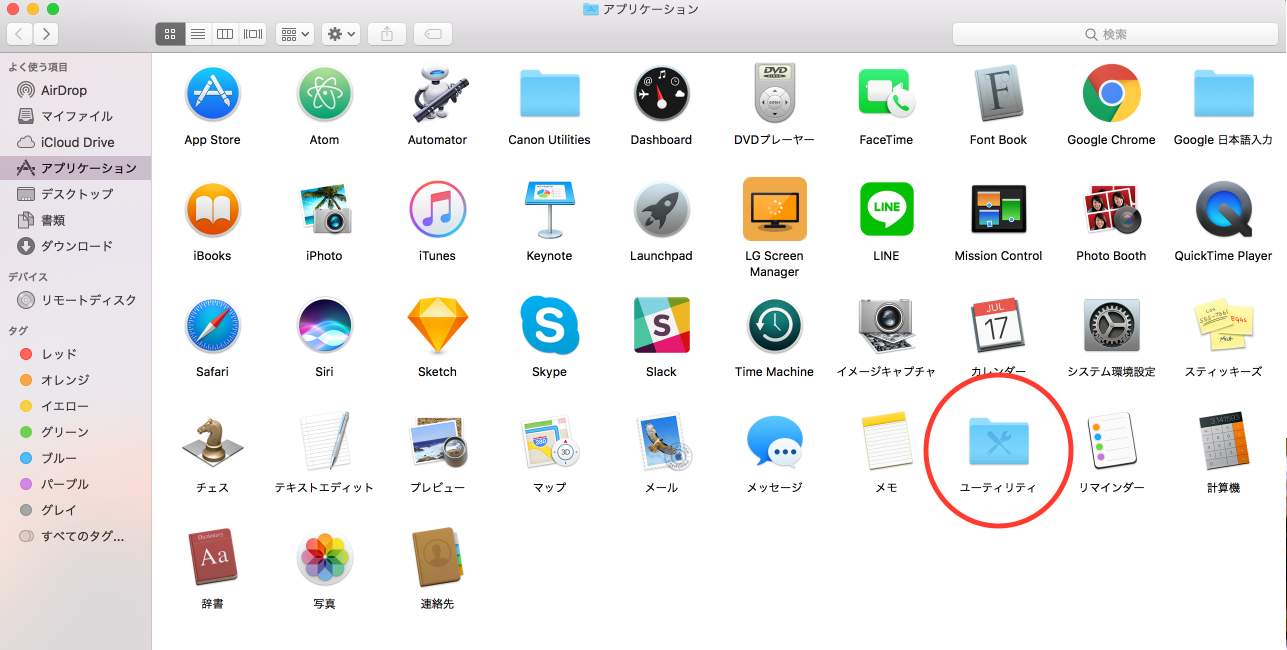Select the Siri icon
The height and width of the screenshot is (650, 1287).
pos(324,327)
